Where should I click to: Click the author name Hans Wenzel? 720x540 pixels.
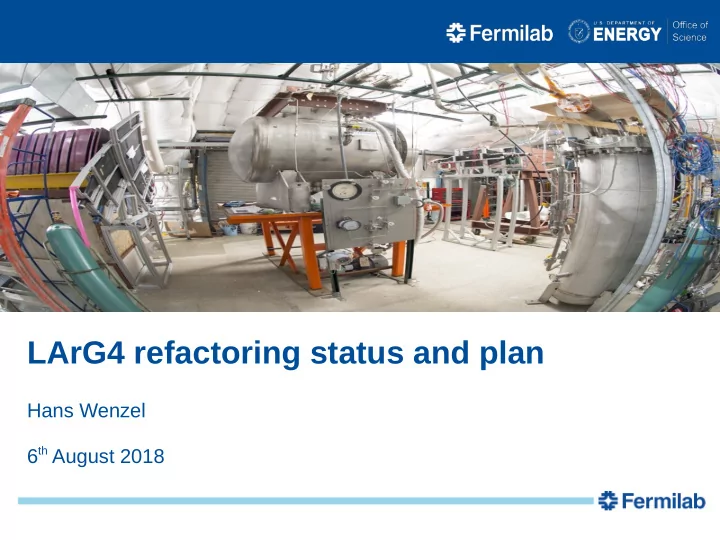[86, 411]
